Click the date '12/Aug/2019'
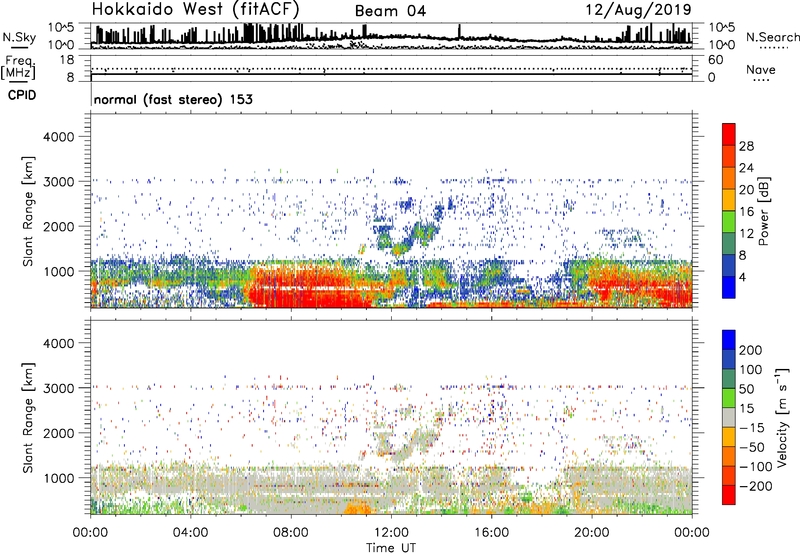Screen dimensions: 800x554 tap(638, 9)
